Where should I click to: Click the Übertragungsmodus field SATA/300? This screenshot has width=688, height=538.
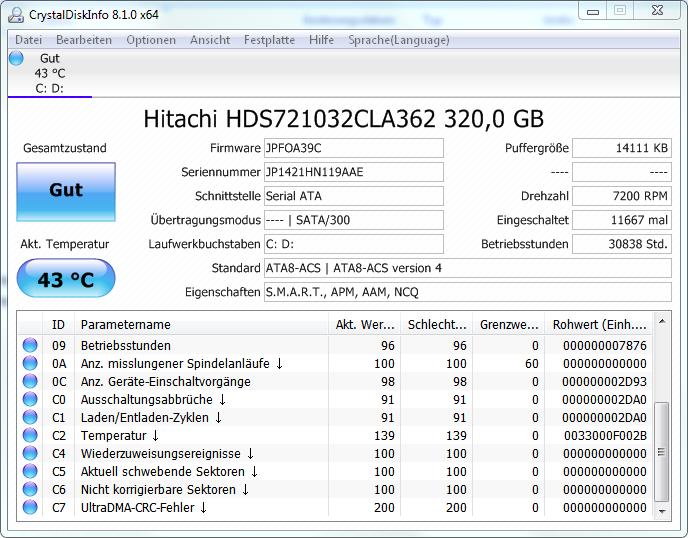[x=354, y=220]
